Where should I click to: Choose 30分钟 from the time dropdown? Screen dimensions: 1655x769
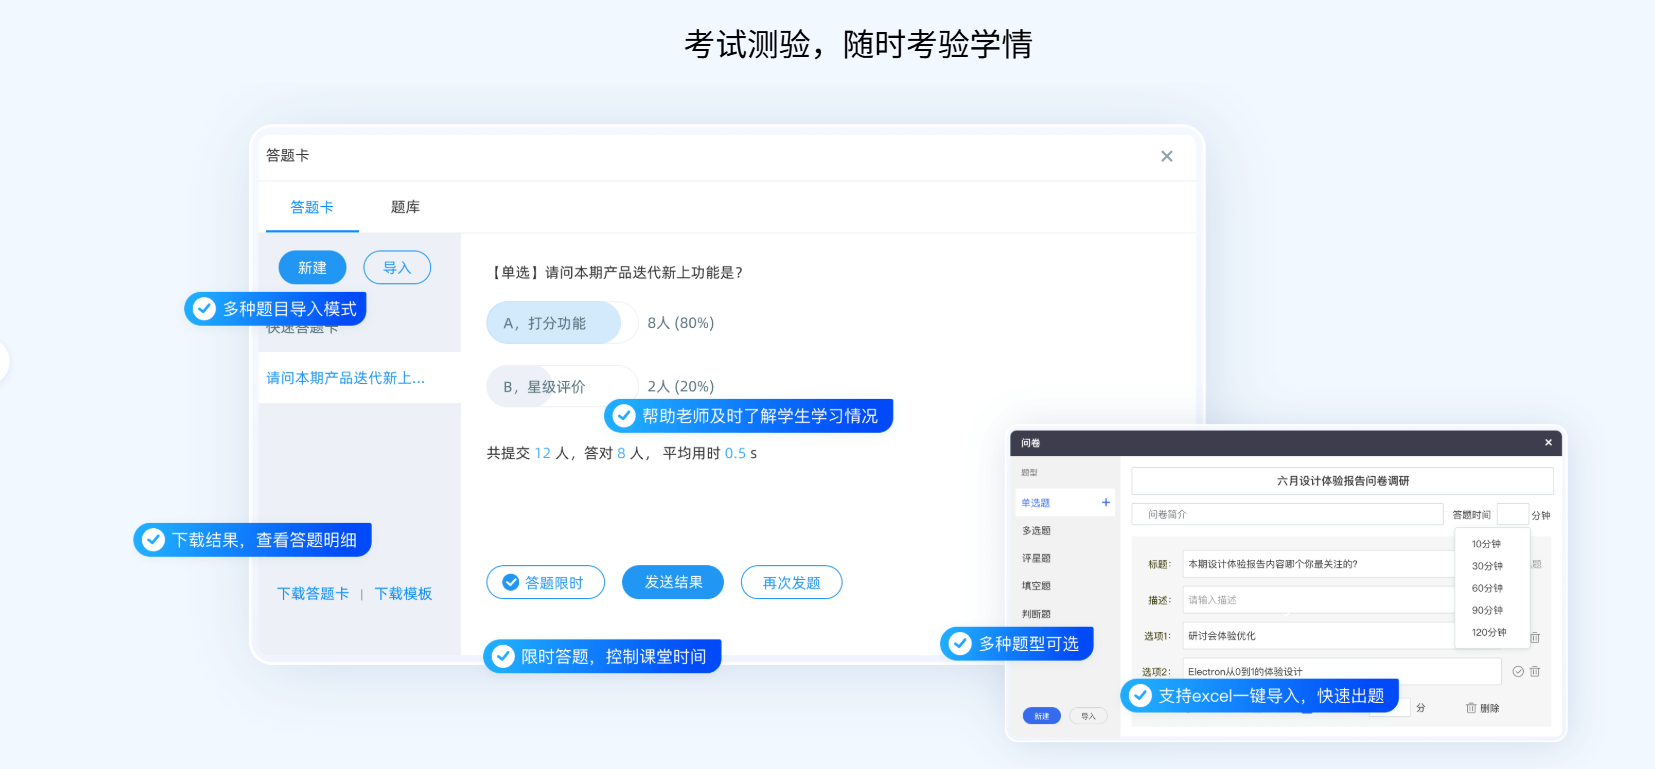(x=1487, y=566)
